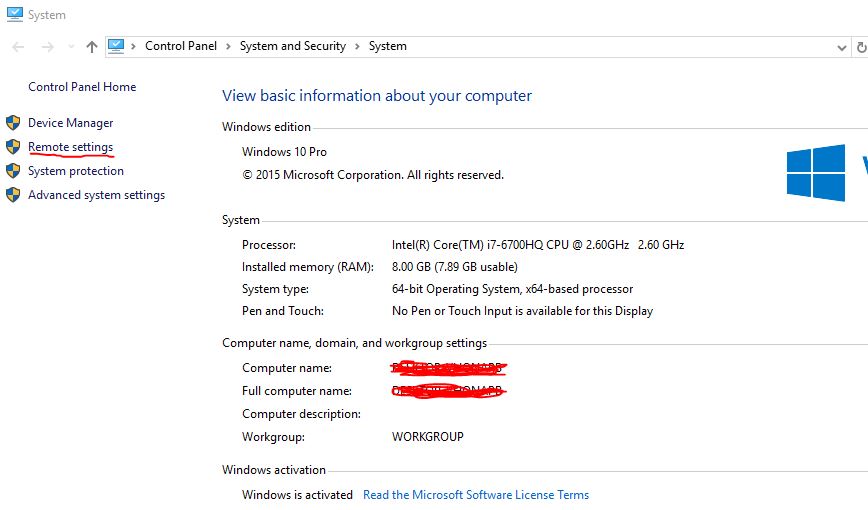Screen dimensions: 868x510
Task: Expand chevron after Control Panel breadcrumb
Action: click(228, 47)
